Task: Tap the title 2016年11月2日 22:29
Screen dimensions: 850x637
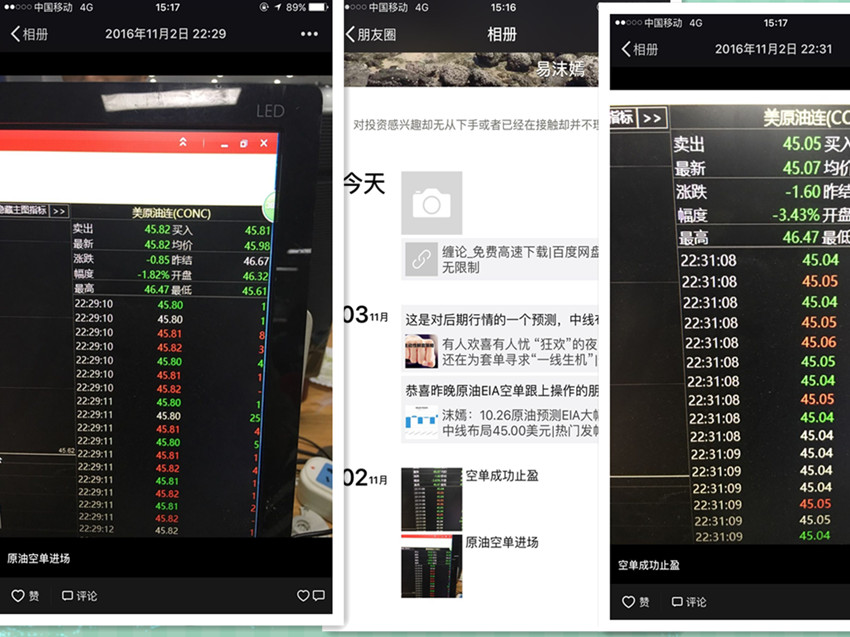Action: click(x=166, y=34)
